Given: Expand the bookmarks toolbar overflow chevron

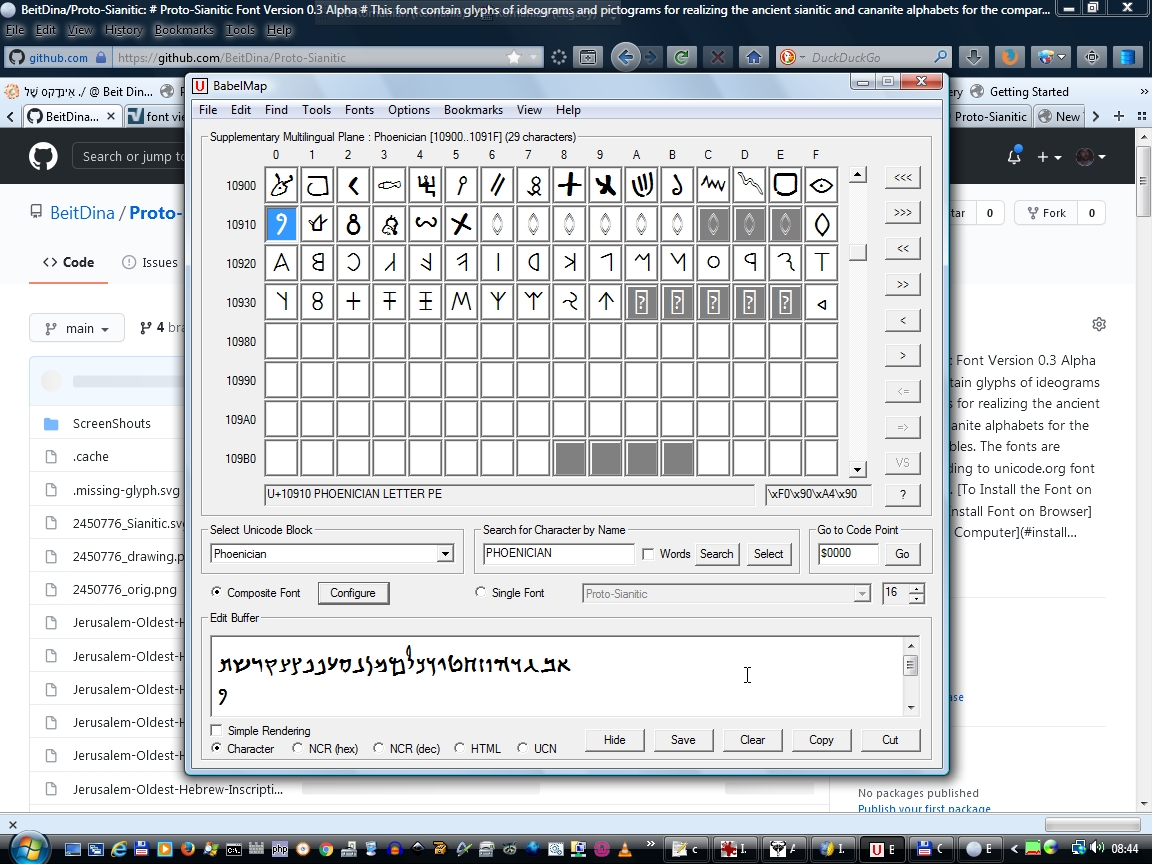Looking at the screenshot, I should click(1143, 92).
